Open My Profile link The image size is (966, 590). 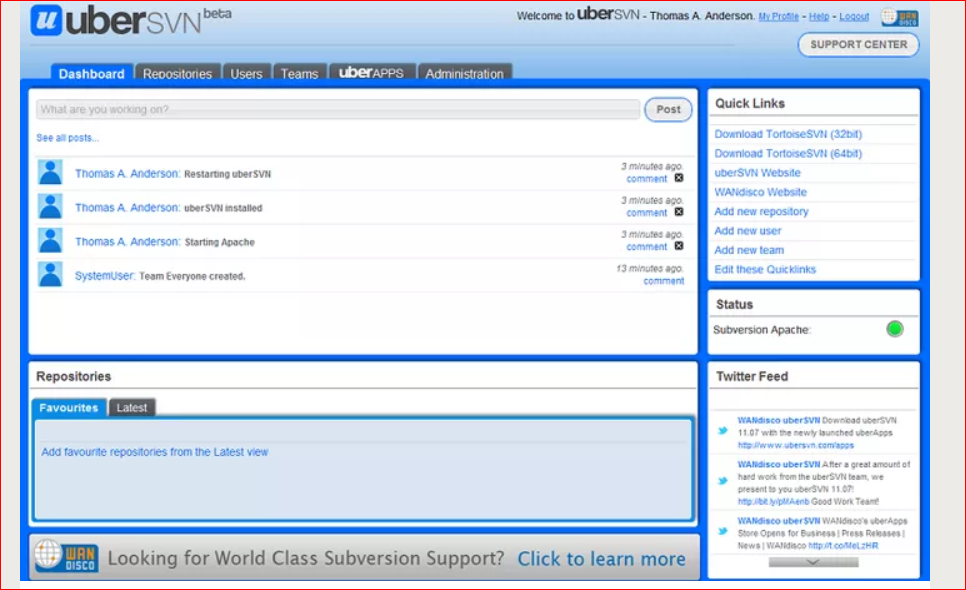(x=778, y=17)
